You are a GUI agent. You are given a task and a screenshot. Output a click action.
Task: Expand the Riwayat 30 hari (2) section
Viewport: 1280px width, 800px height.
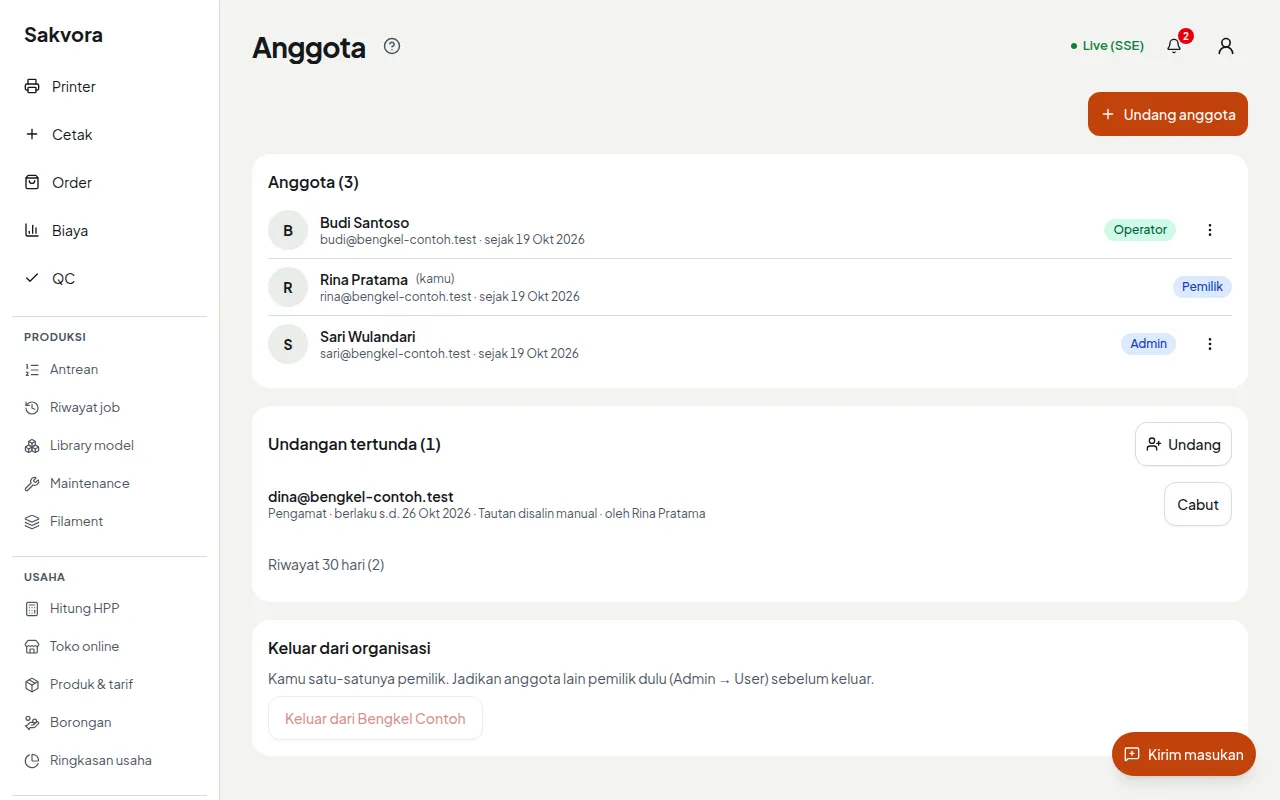(326, 565)
